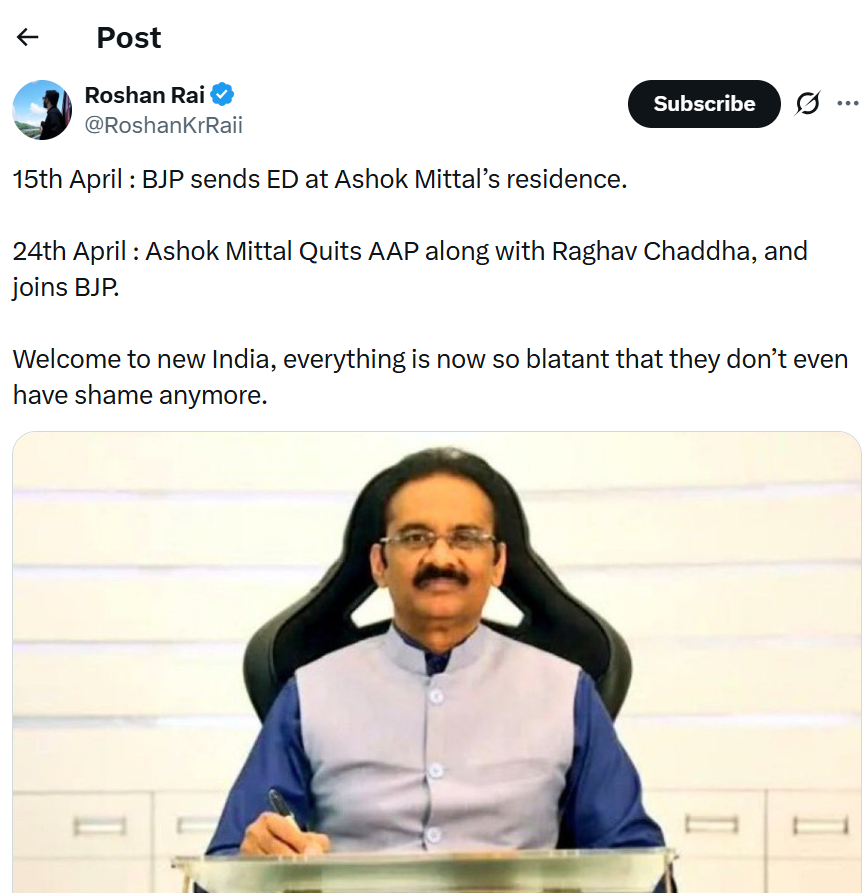Click the blue verified badge

[222, 95]
